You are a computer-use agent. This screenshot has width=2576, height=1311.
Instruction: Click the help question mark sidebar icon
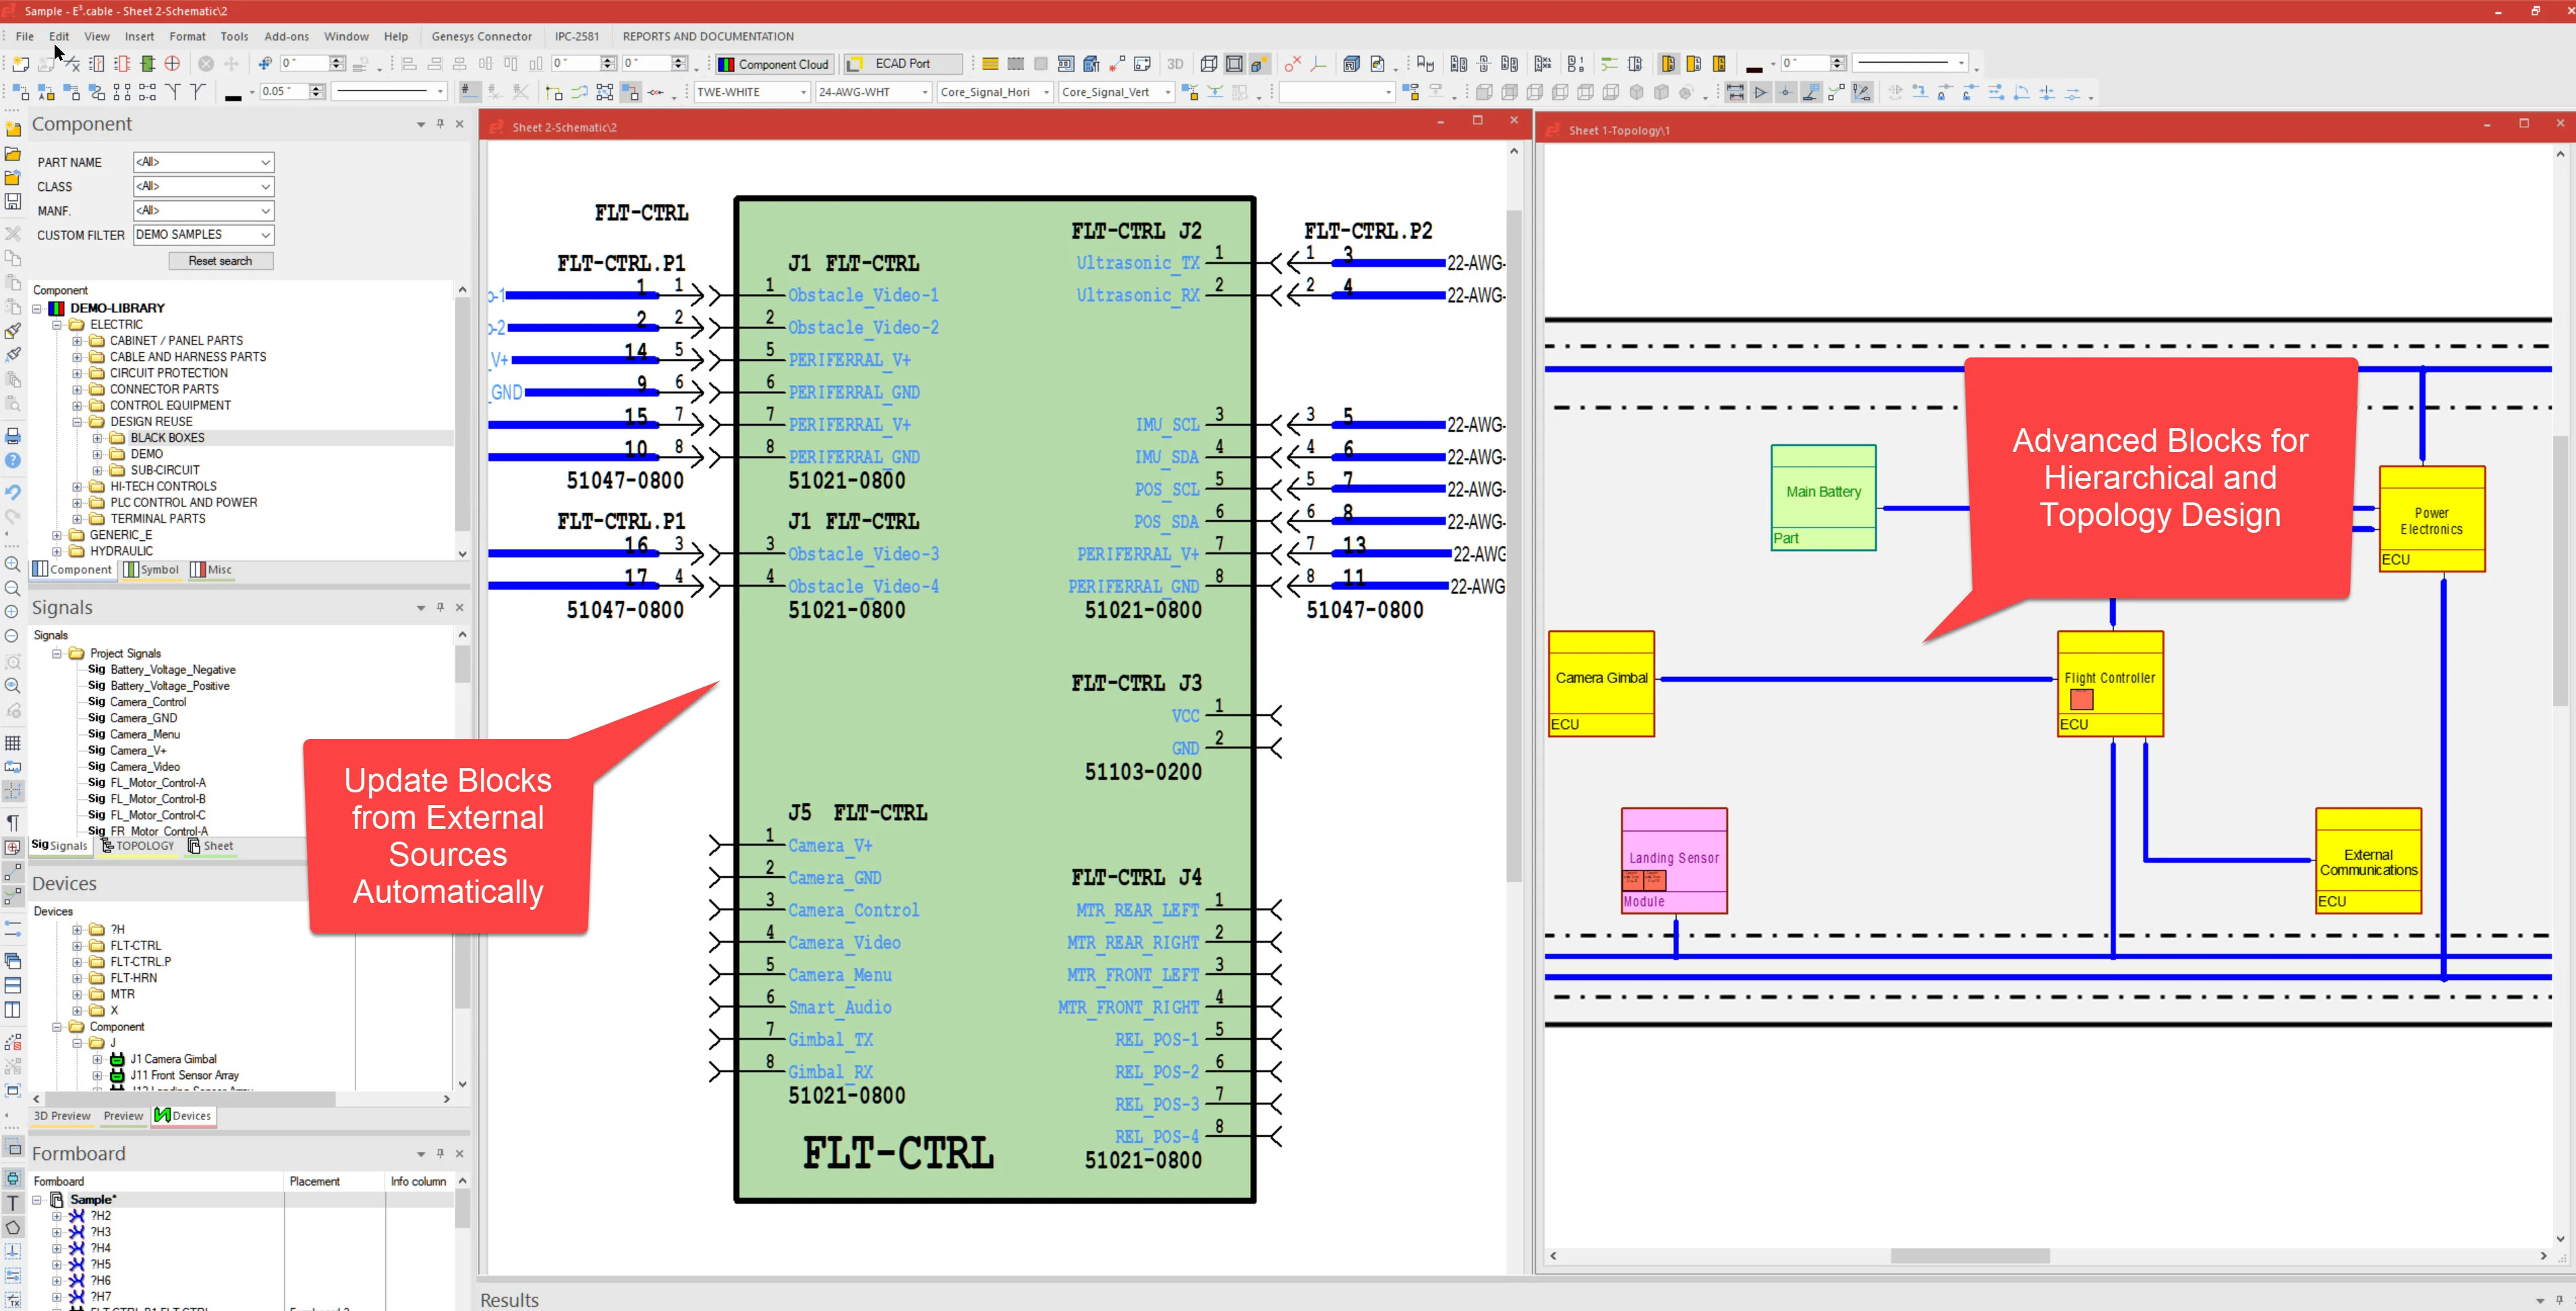(x=13, y=461)
